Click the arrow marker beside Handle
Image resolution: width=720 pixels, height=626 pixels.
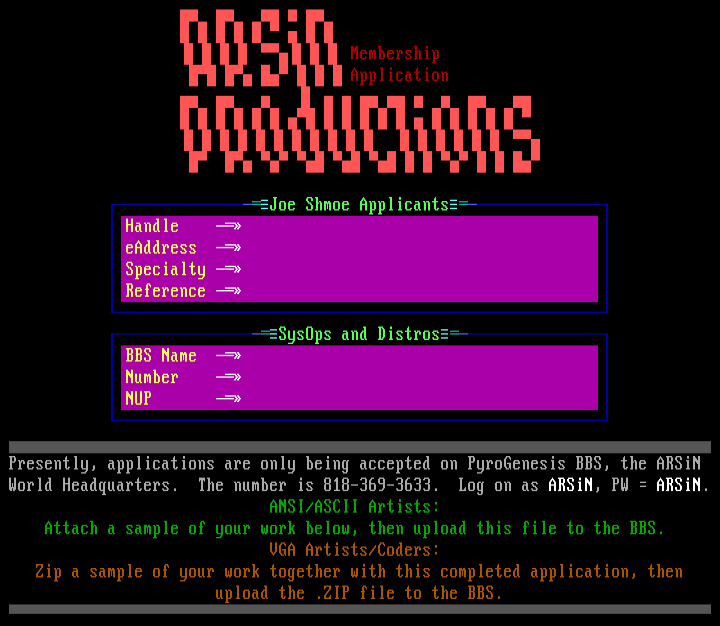pyautogui.click(x=228, y=226)
